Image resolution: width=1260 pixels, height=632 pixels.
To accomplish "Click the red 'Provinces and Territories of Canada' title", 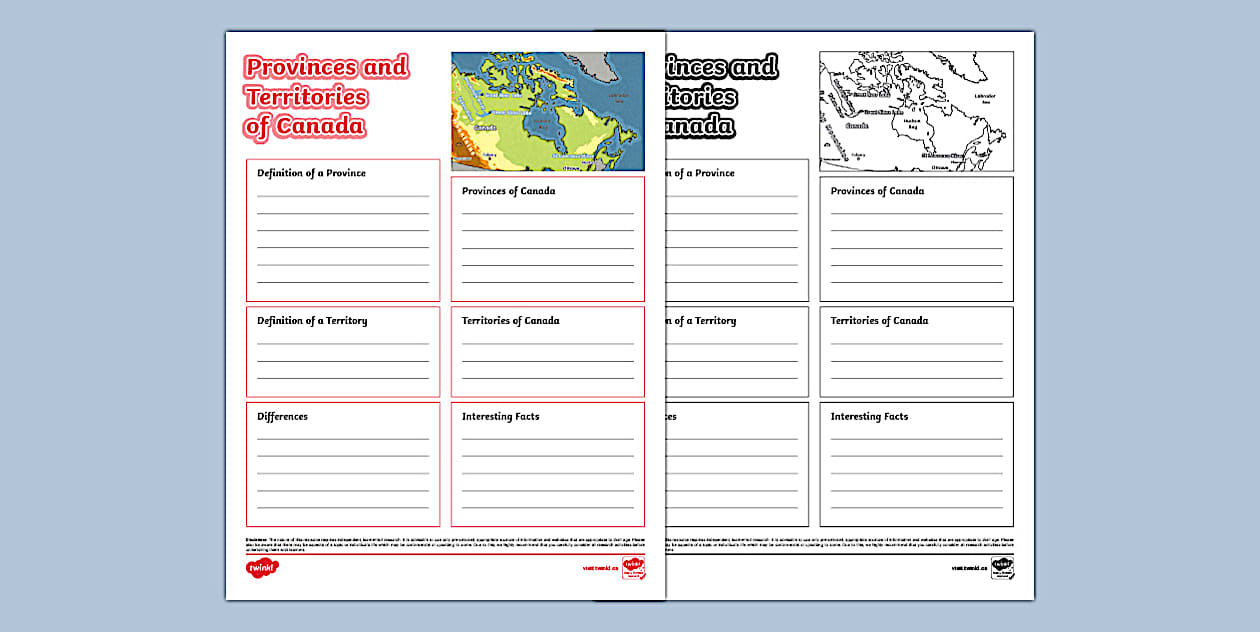I will (x=326, y=96).
